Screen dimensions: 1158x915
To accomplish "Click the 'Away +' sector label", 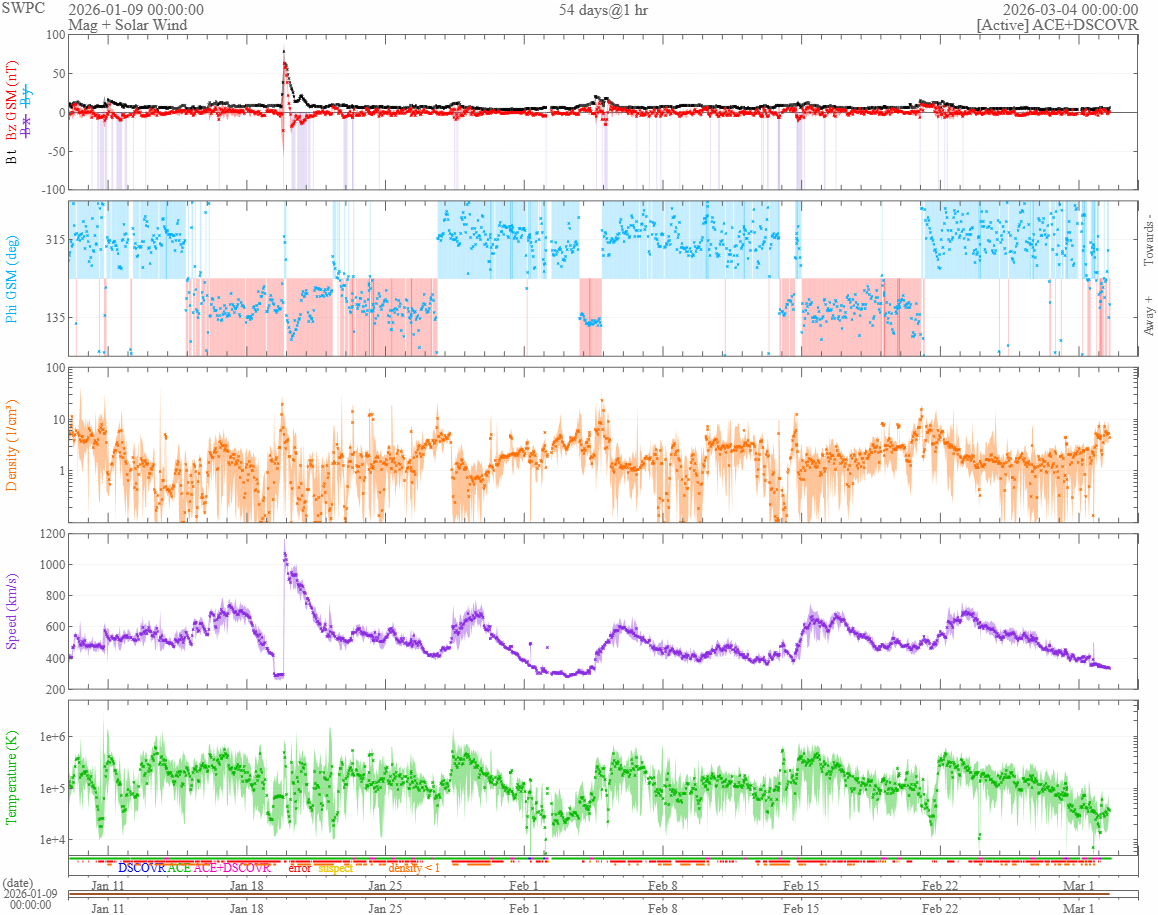I will 1148,316.
